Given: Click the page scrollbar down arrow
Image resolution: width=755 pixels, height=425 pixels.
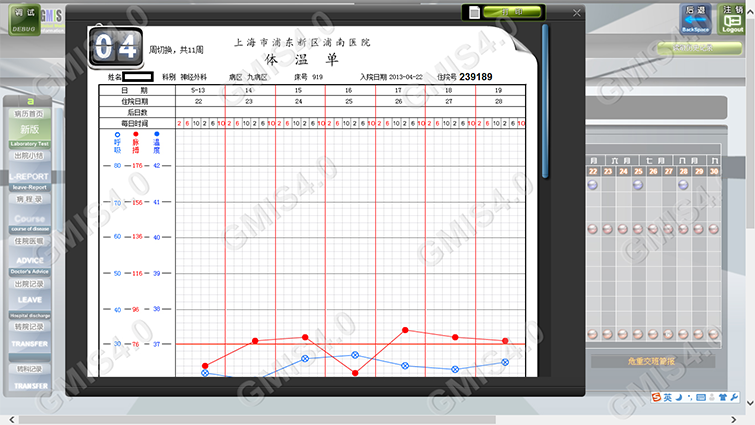Looking at the screenshot, I should (750, 403).
